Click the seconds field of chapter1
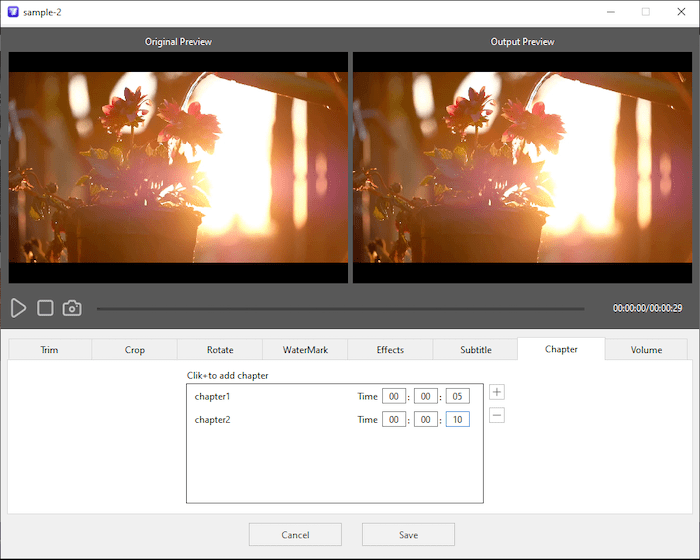The width and height of the screenshot is (700, 560). pos(457,397)
